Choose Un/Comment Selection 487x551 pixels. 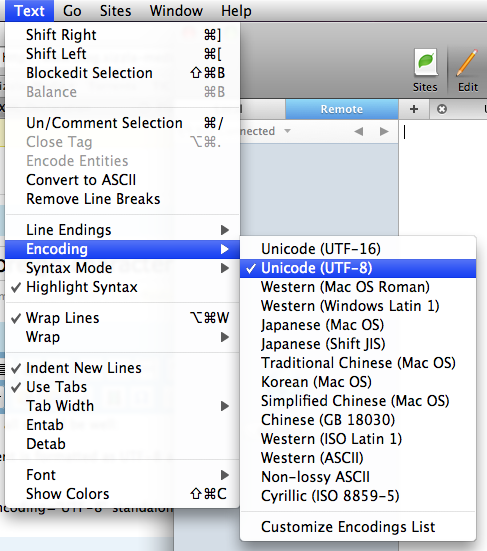122,123
